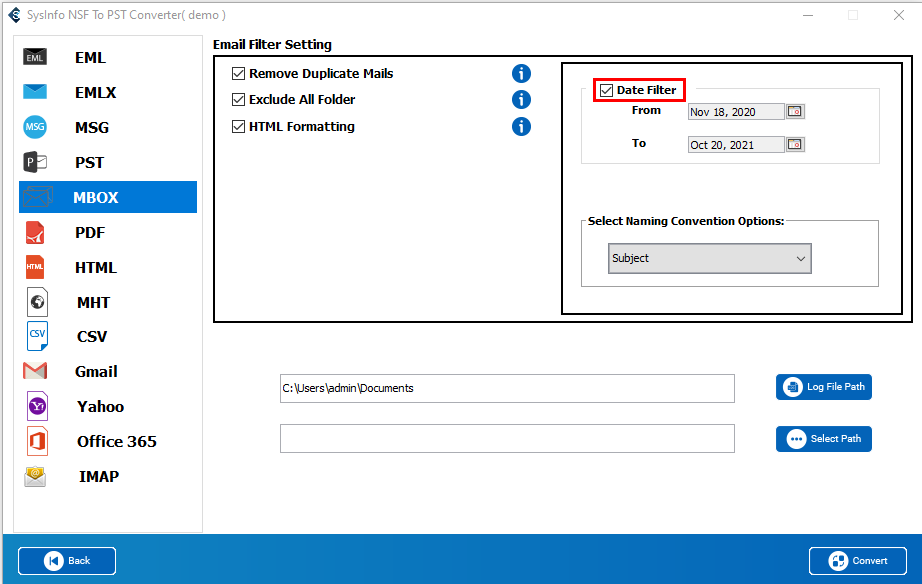
Task: Click the Yahoo purple icon
Action: point(37,406)
